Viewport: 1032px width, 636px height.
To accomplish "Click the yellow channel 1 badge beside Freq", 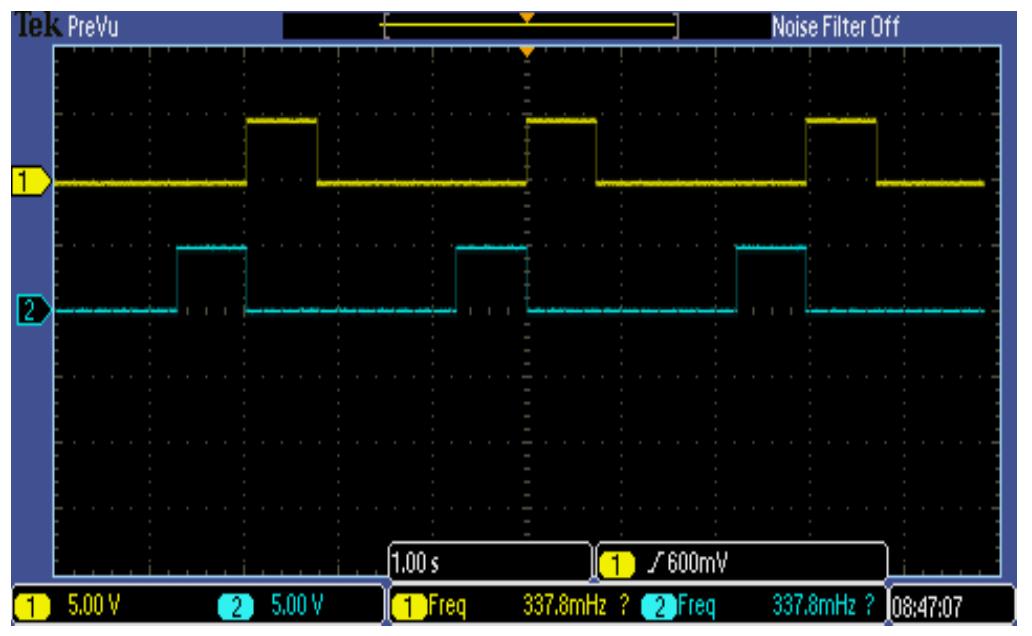I will tap(409, 606).
